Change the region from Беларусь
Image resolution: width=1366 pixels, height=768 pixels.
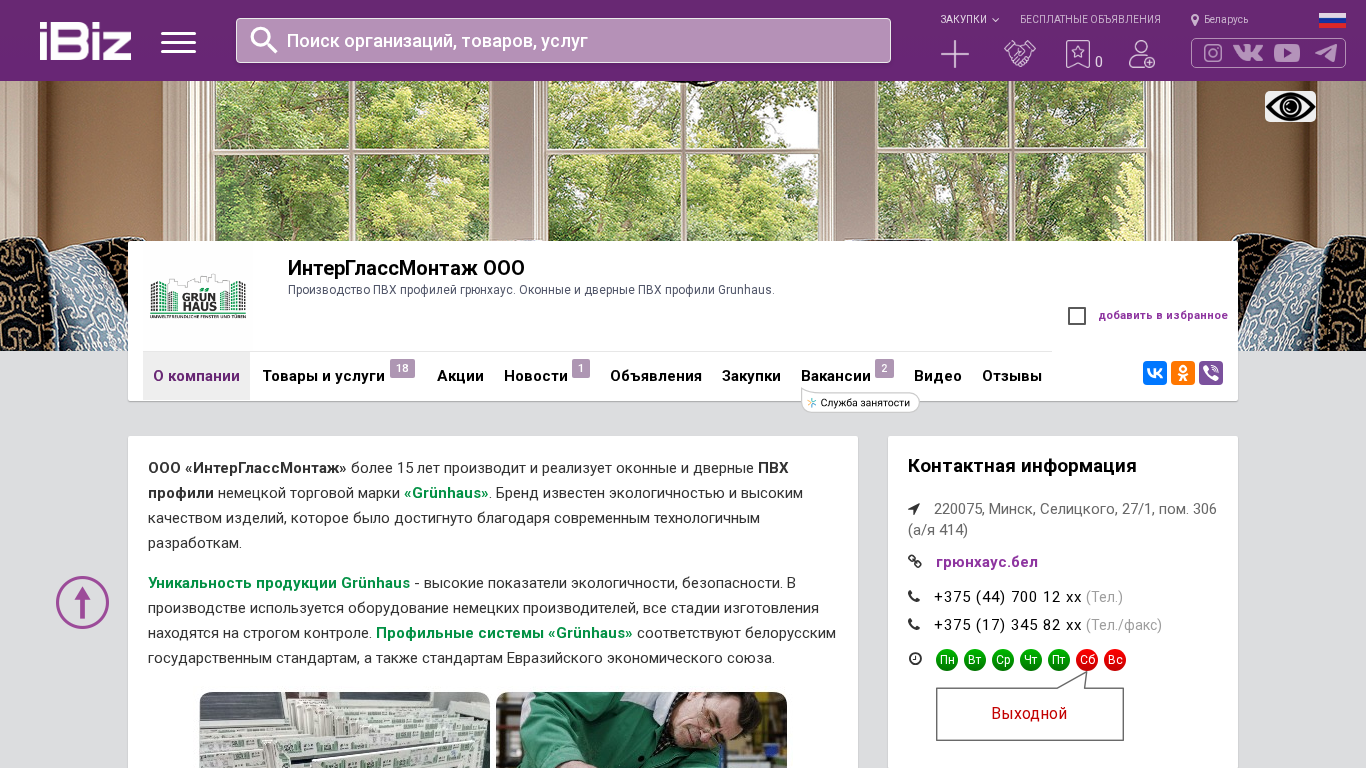(x=1219, y=19)
